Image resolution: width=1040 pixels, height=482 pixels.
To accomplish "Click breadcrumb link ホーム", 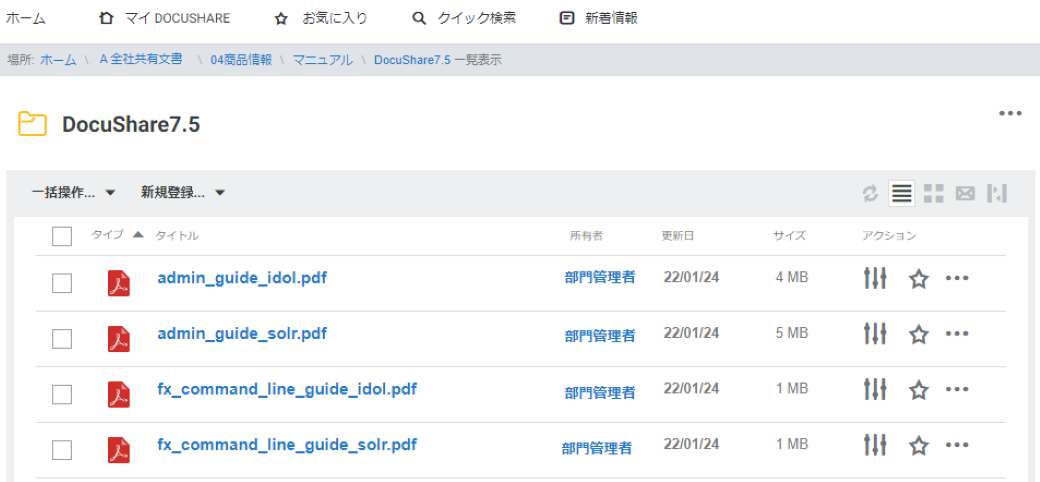I will click(58, 60).
